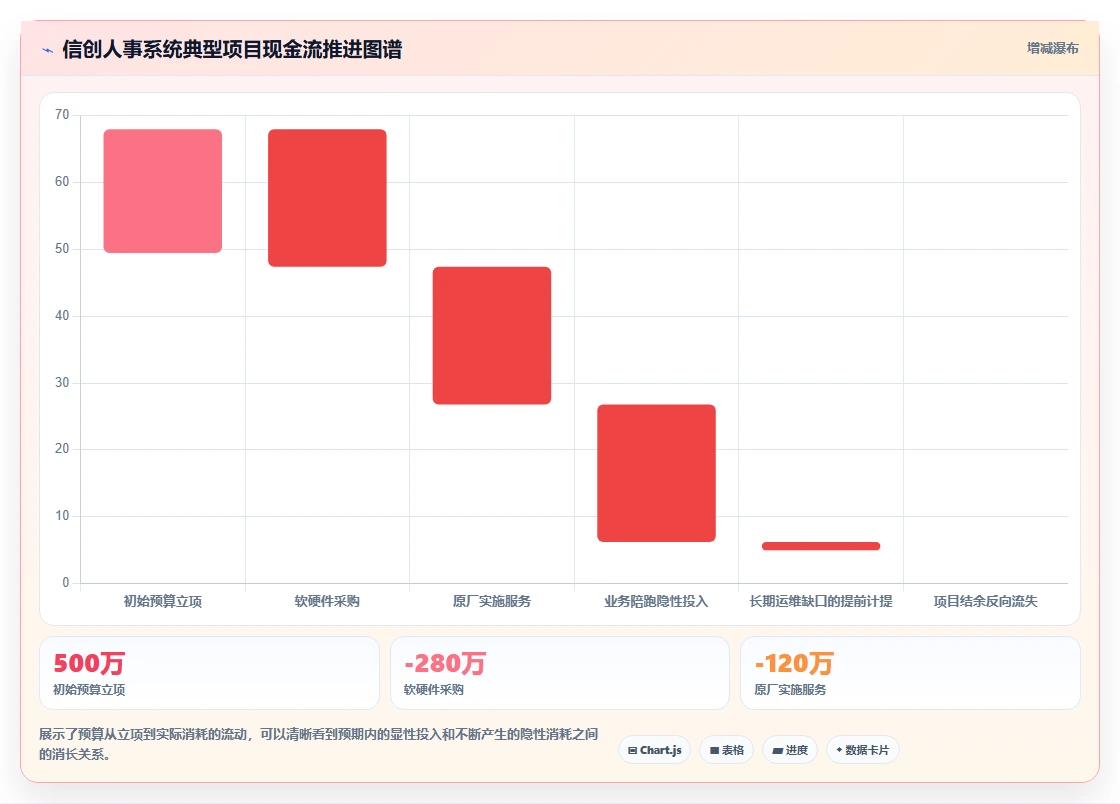This screenshot has width=1120, height=804.
Task: Click the description text starting 展示了预算
Action: 319,744
